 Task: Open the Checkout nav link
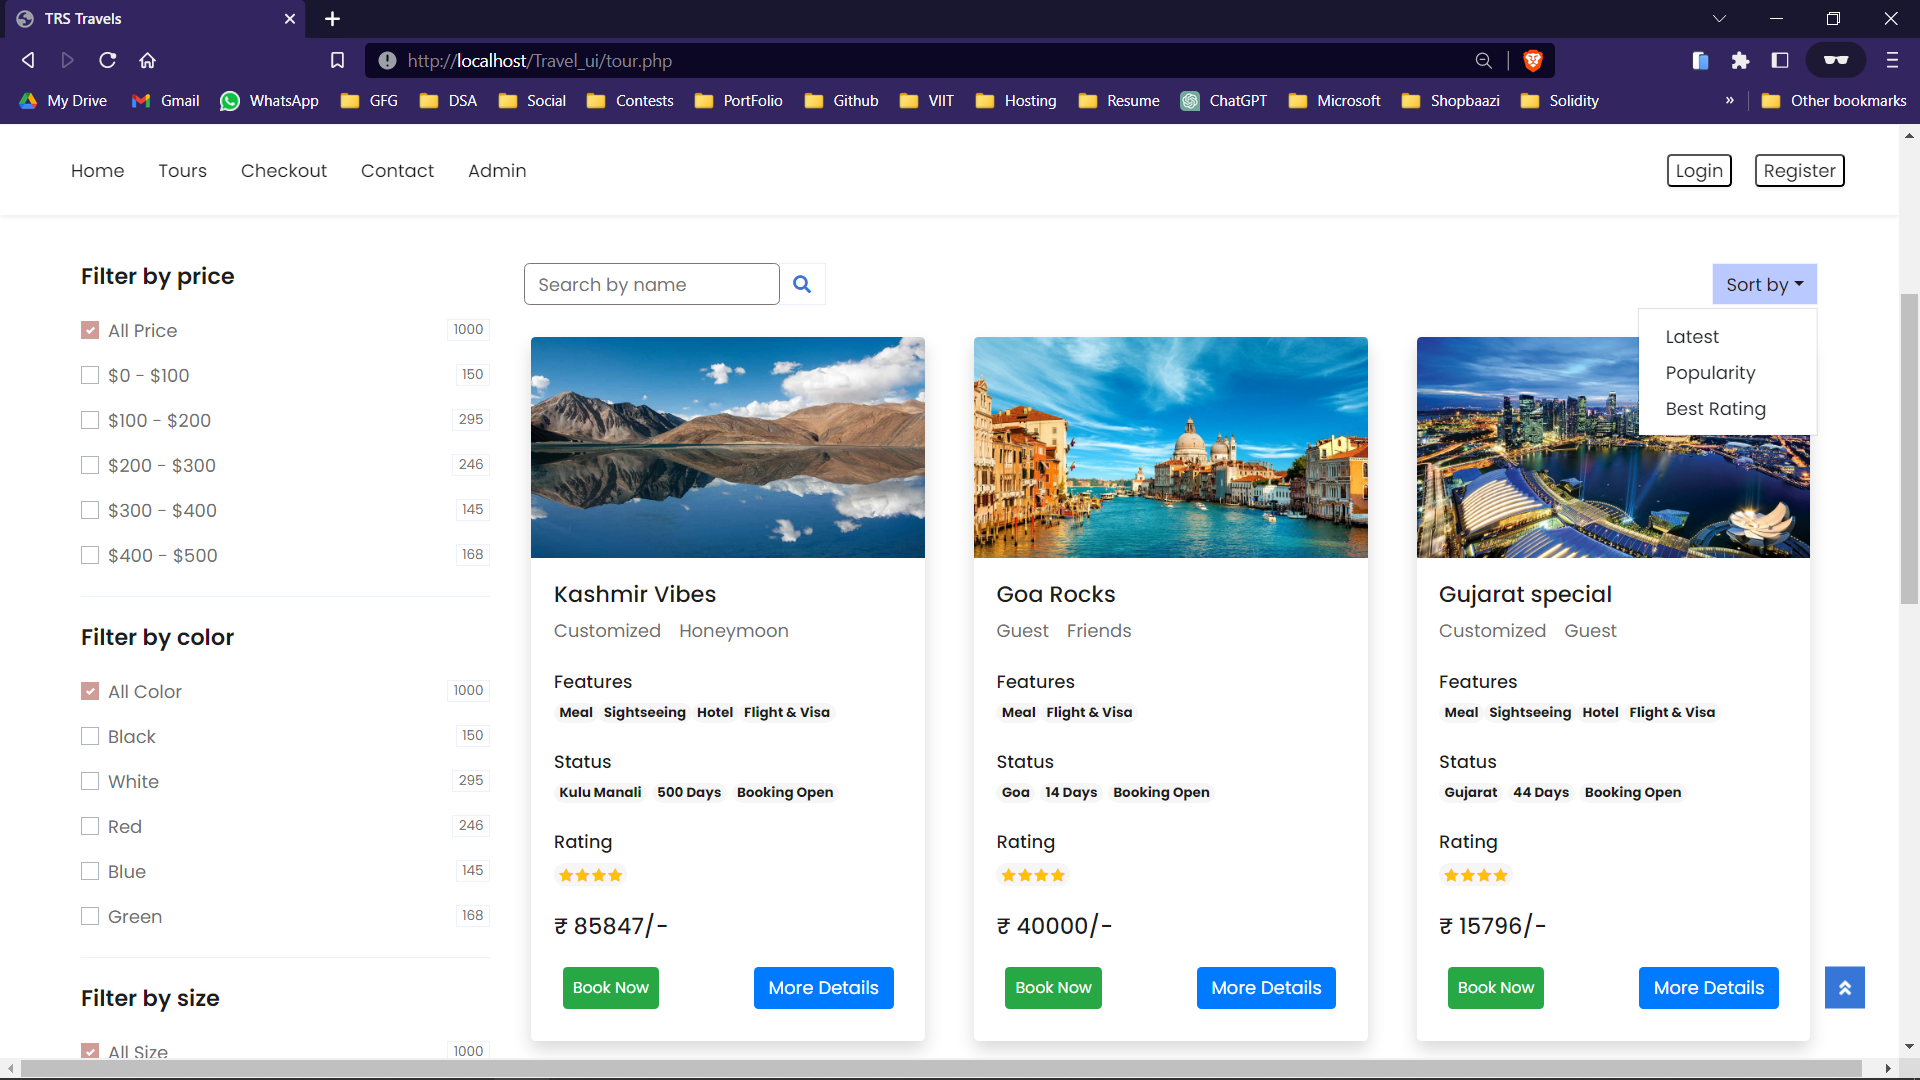[284, 171]
